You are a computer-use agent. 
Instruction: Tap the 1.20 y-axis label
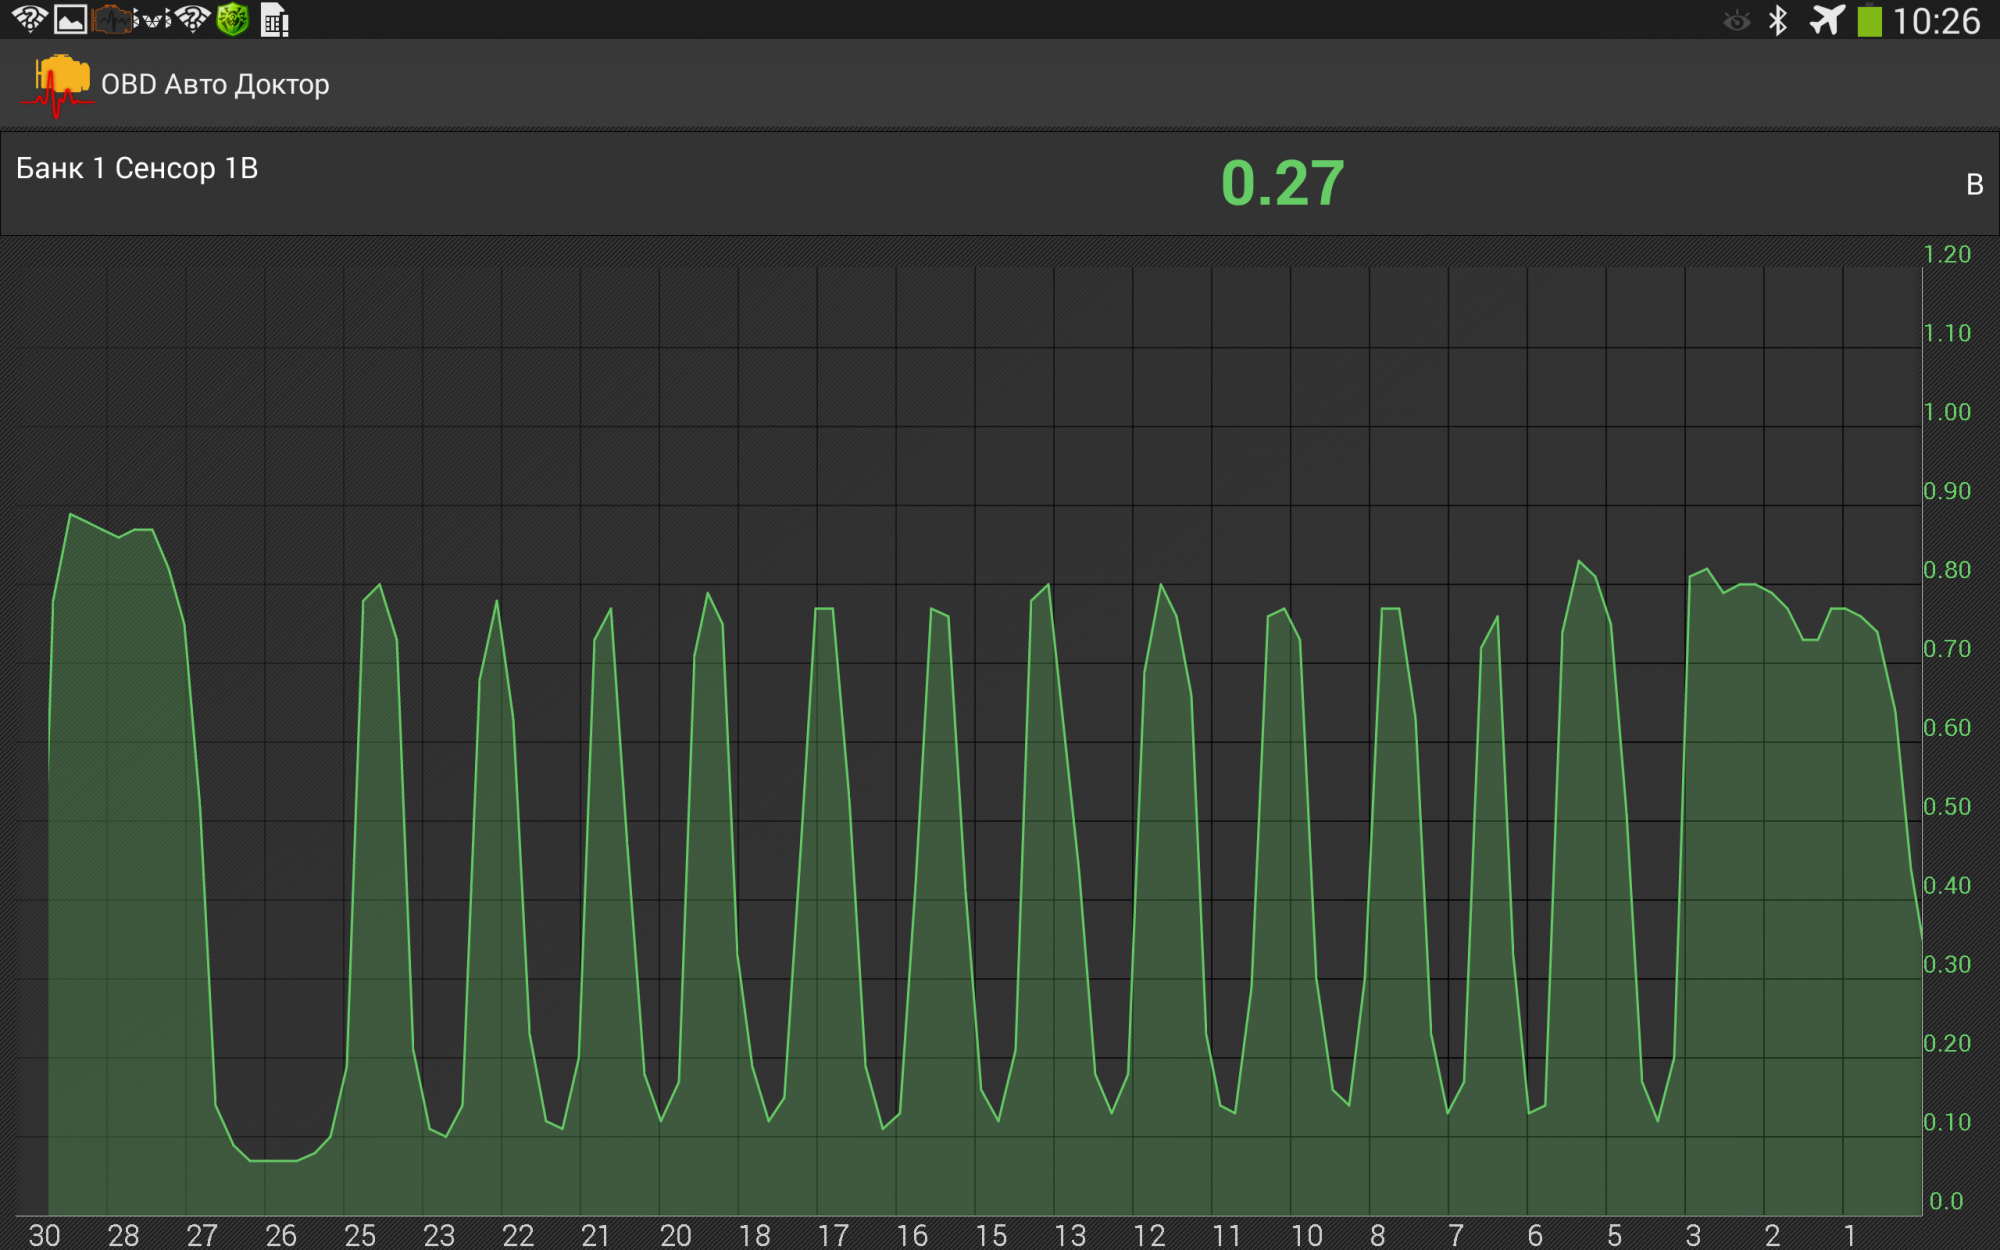click(x=1946, y=254)
